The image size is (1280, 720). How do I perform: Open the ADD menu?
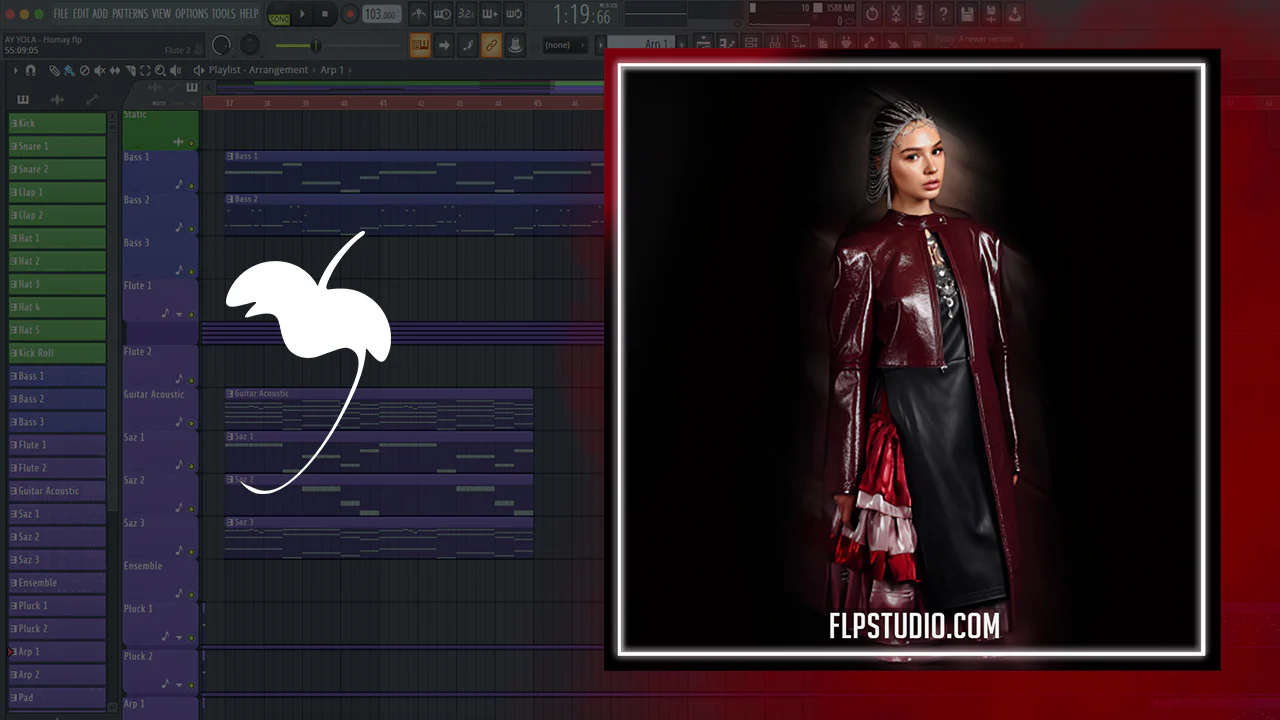click(x=100, y=14)
